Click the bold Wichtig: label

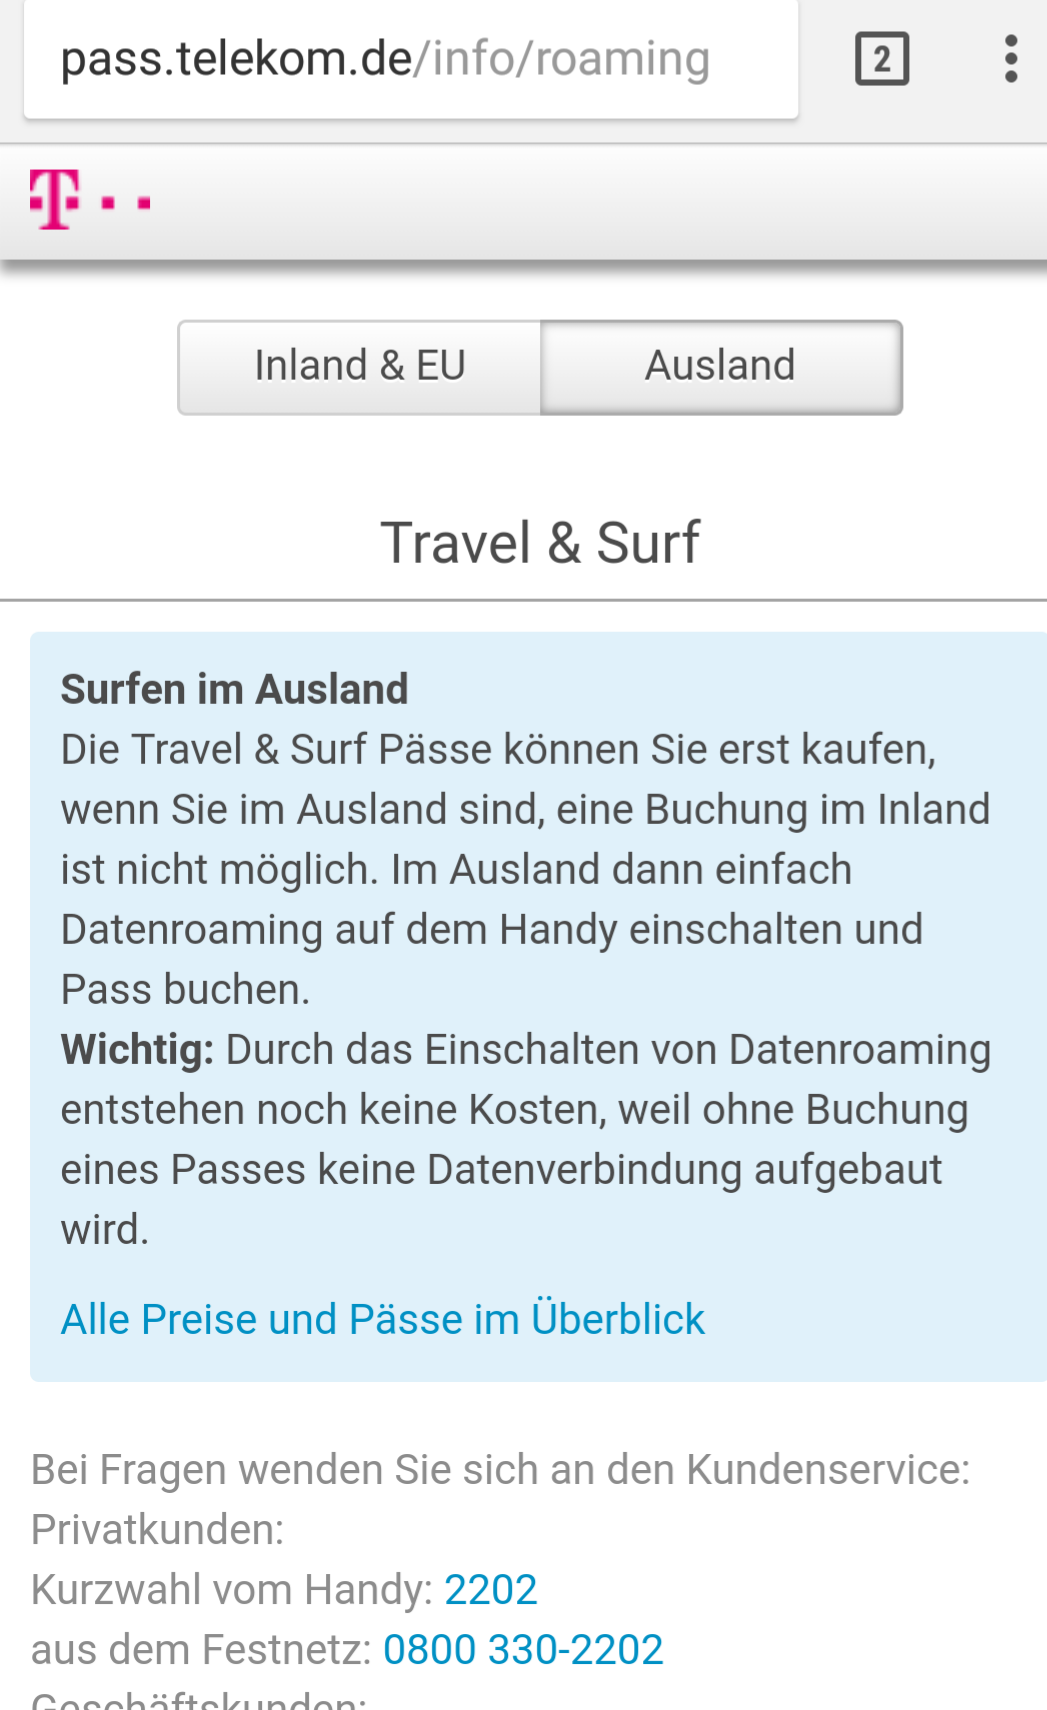pos(138,1050)
